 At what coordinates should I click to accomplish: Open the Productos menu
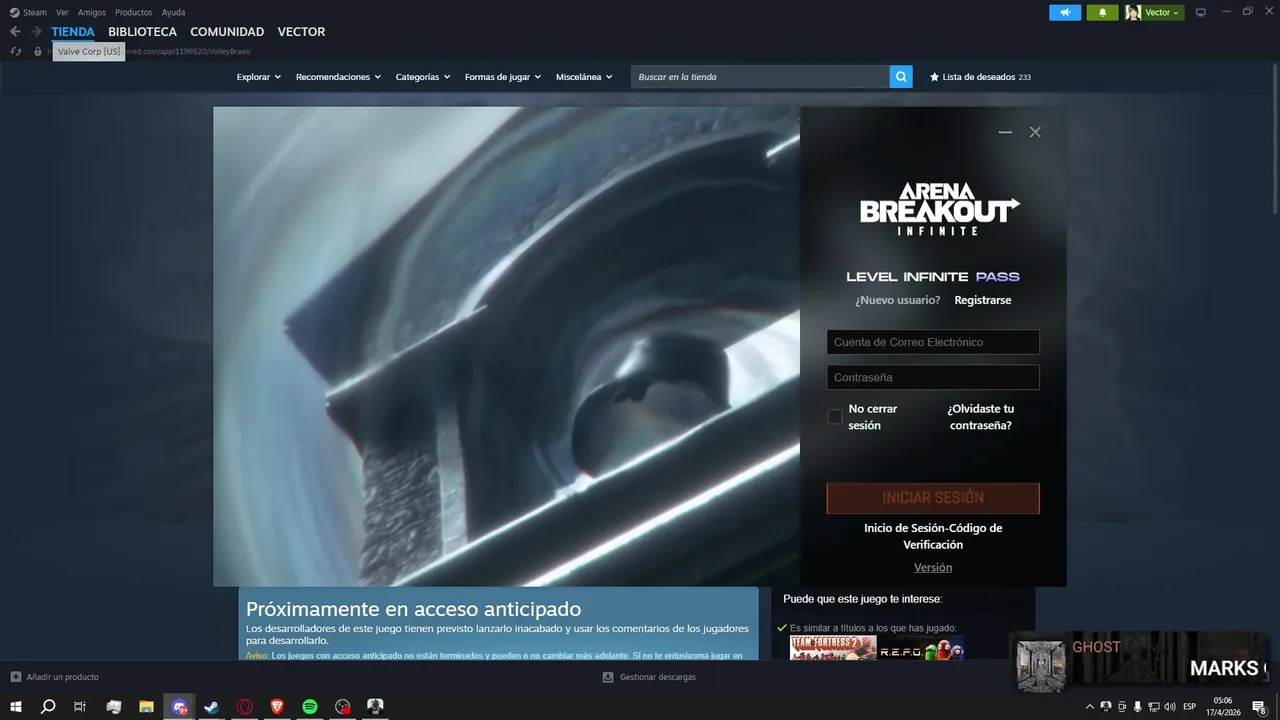[x=134, y=12]
